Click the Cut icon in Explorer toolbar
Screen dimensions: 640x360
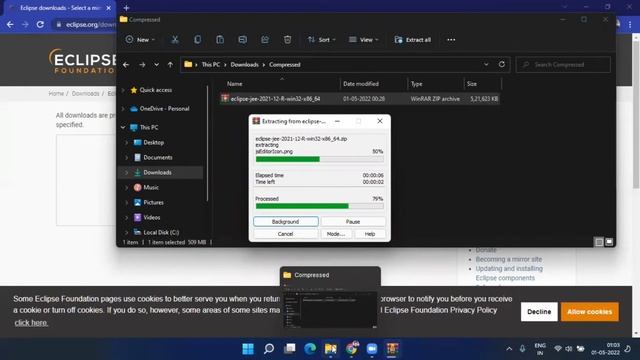175,40
